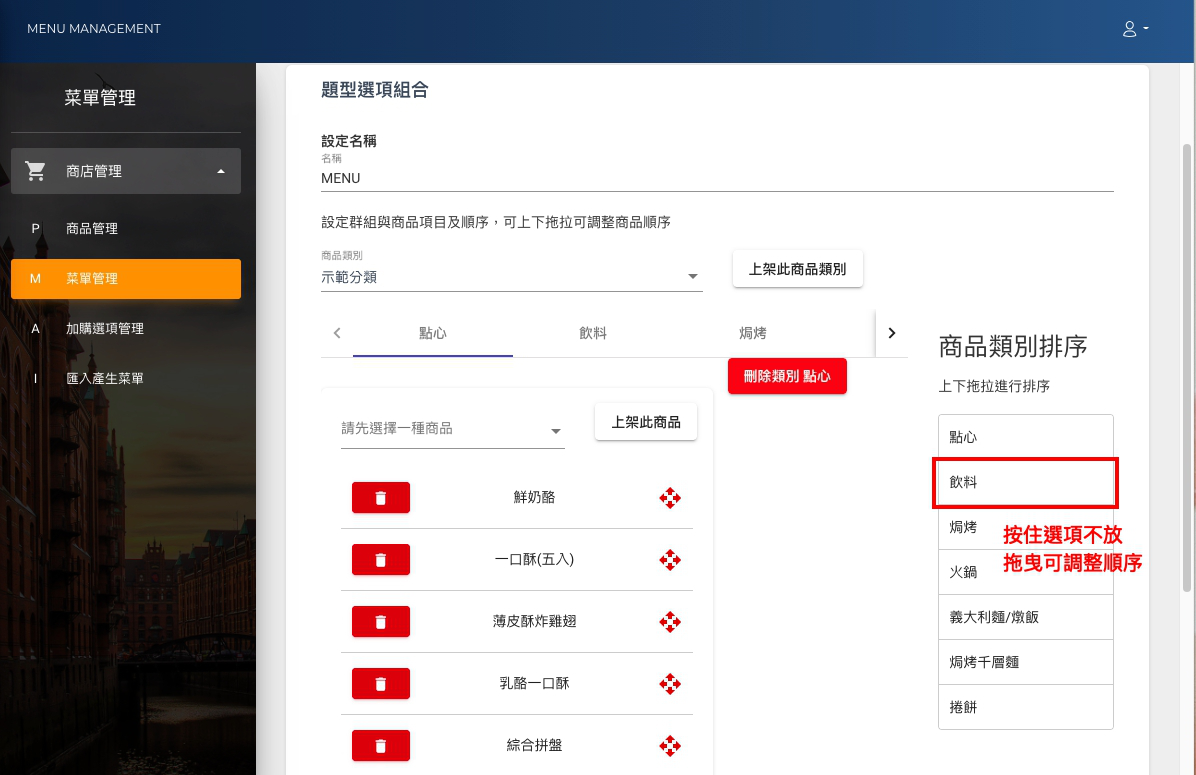Select 捲餅 in the category sort list
The height and width of the screenshot is (775, 1196).
coord(1025,707)
